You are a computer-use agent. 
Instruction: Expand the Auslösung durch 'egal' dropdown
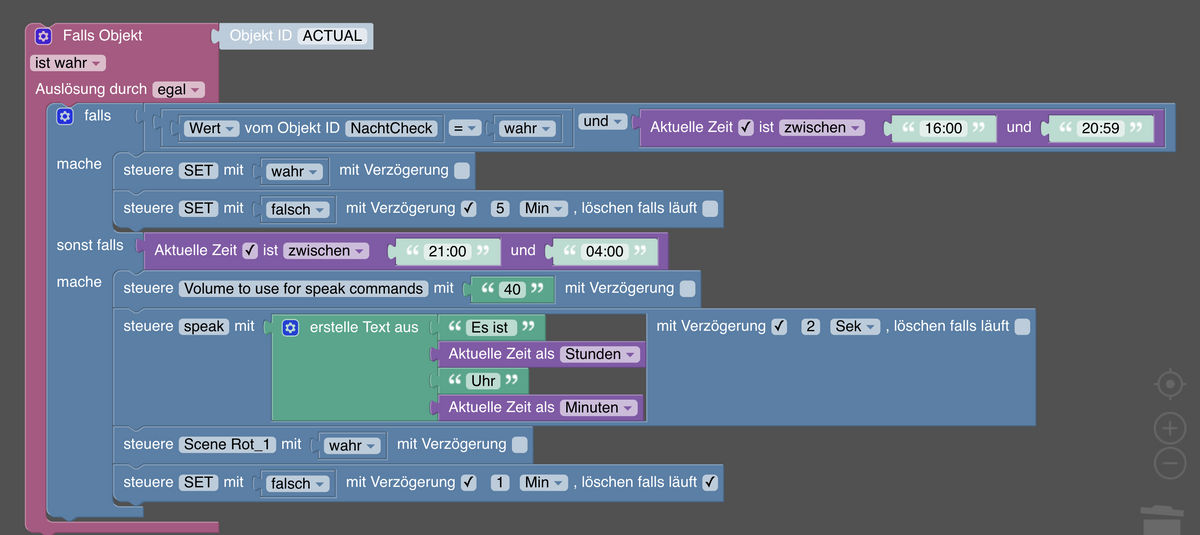[x=179, y=89]
